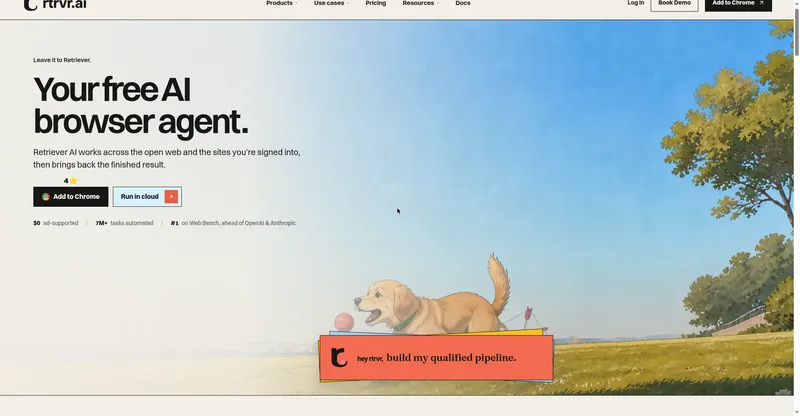The width and height of the screenshot is (800, 416).
Task: Click the Run in cloud button
Action: coord(147,197)
